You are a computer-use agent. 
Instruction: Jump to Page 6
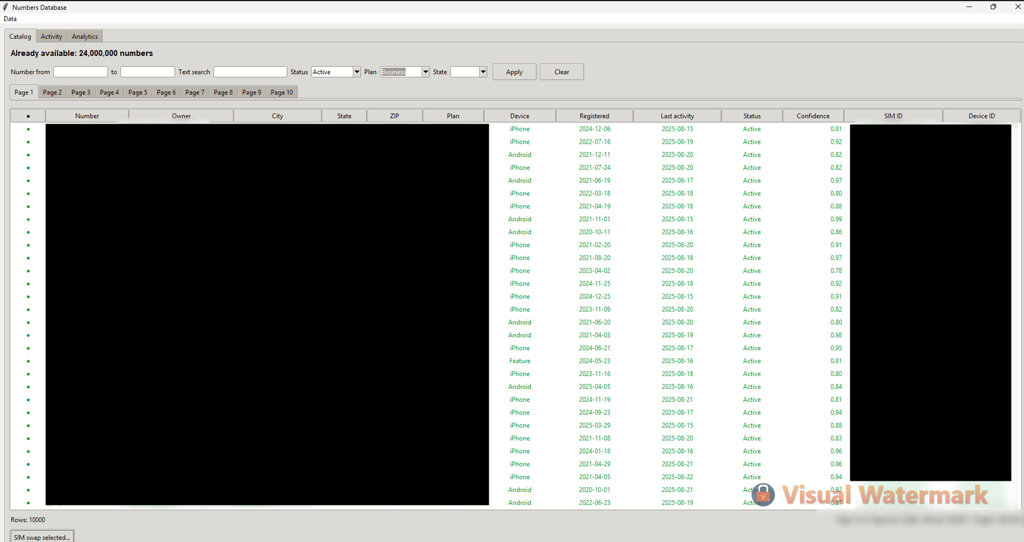click(x=166, y=93)
